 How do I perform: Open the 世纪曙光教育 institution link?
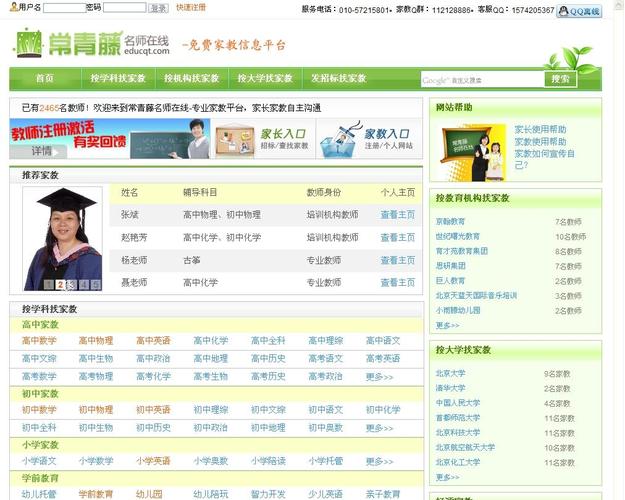(x=458, y=236)
